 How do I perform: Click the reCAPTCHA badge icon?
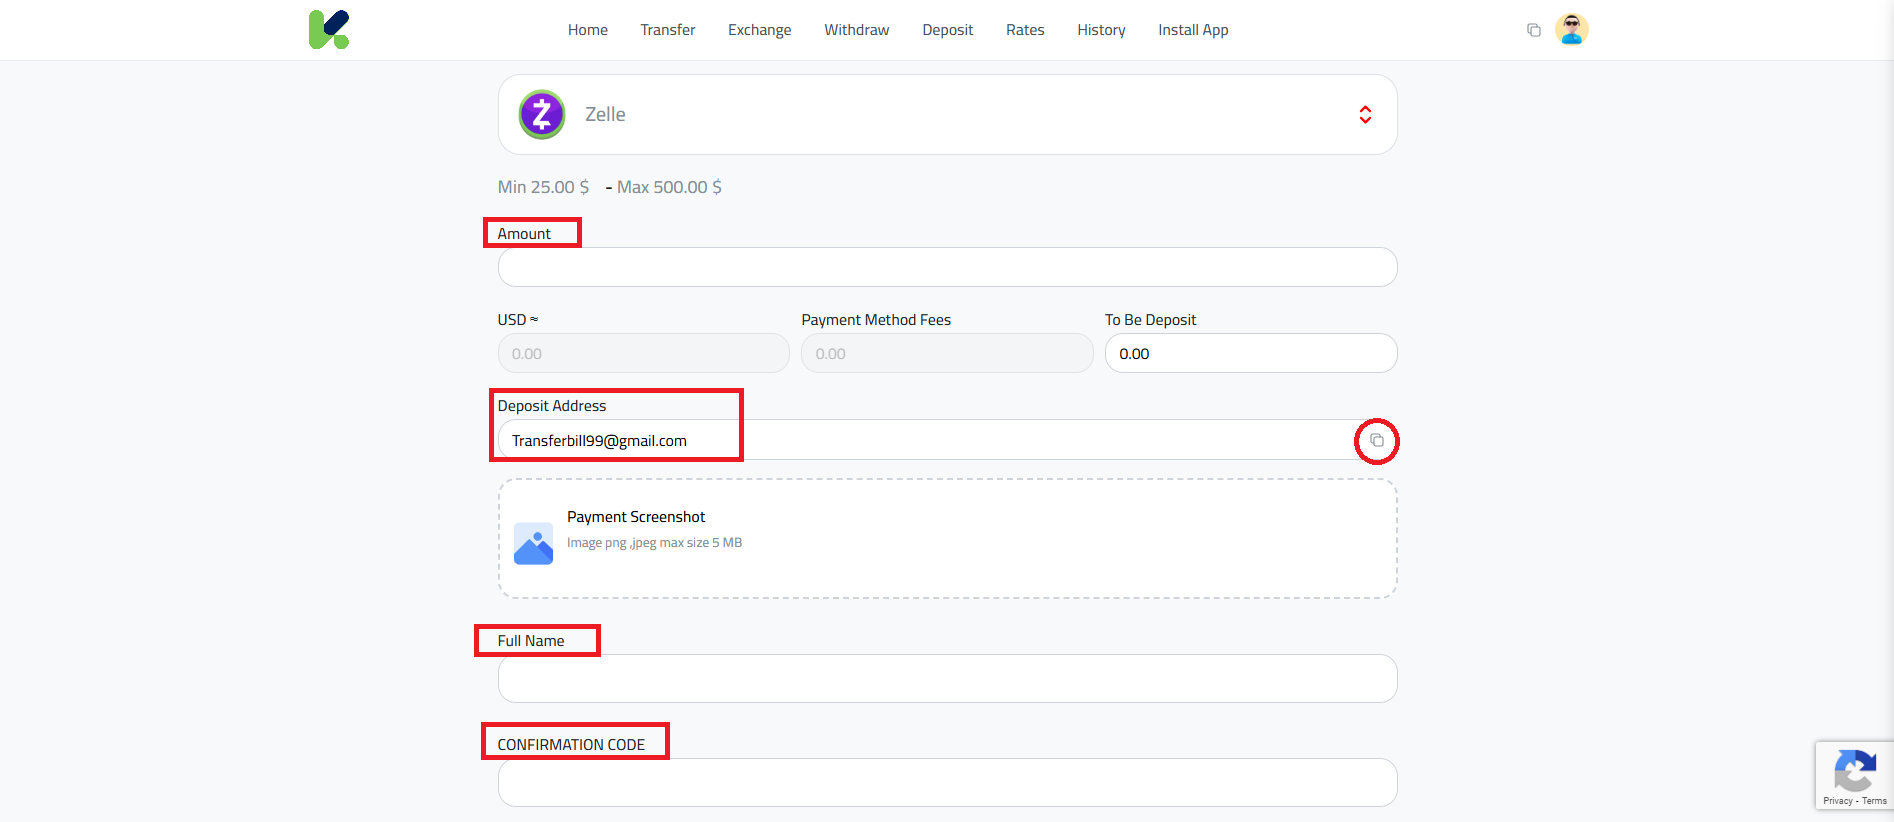point(1854,770)
